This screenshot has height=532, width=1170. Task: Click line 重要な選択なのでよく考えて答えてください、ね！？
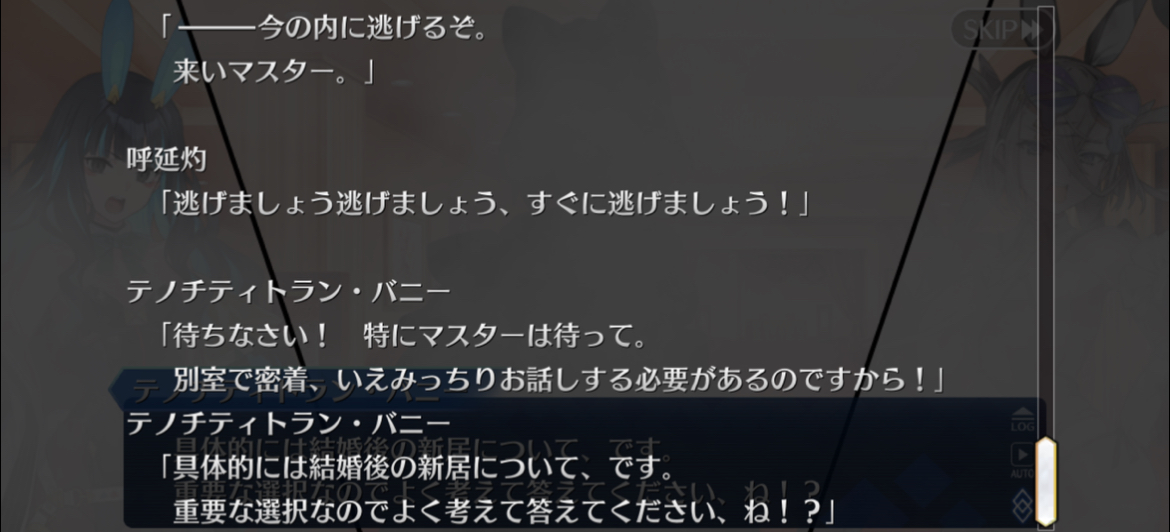(503, 512)
